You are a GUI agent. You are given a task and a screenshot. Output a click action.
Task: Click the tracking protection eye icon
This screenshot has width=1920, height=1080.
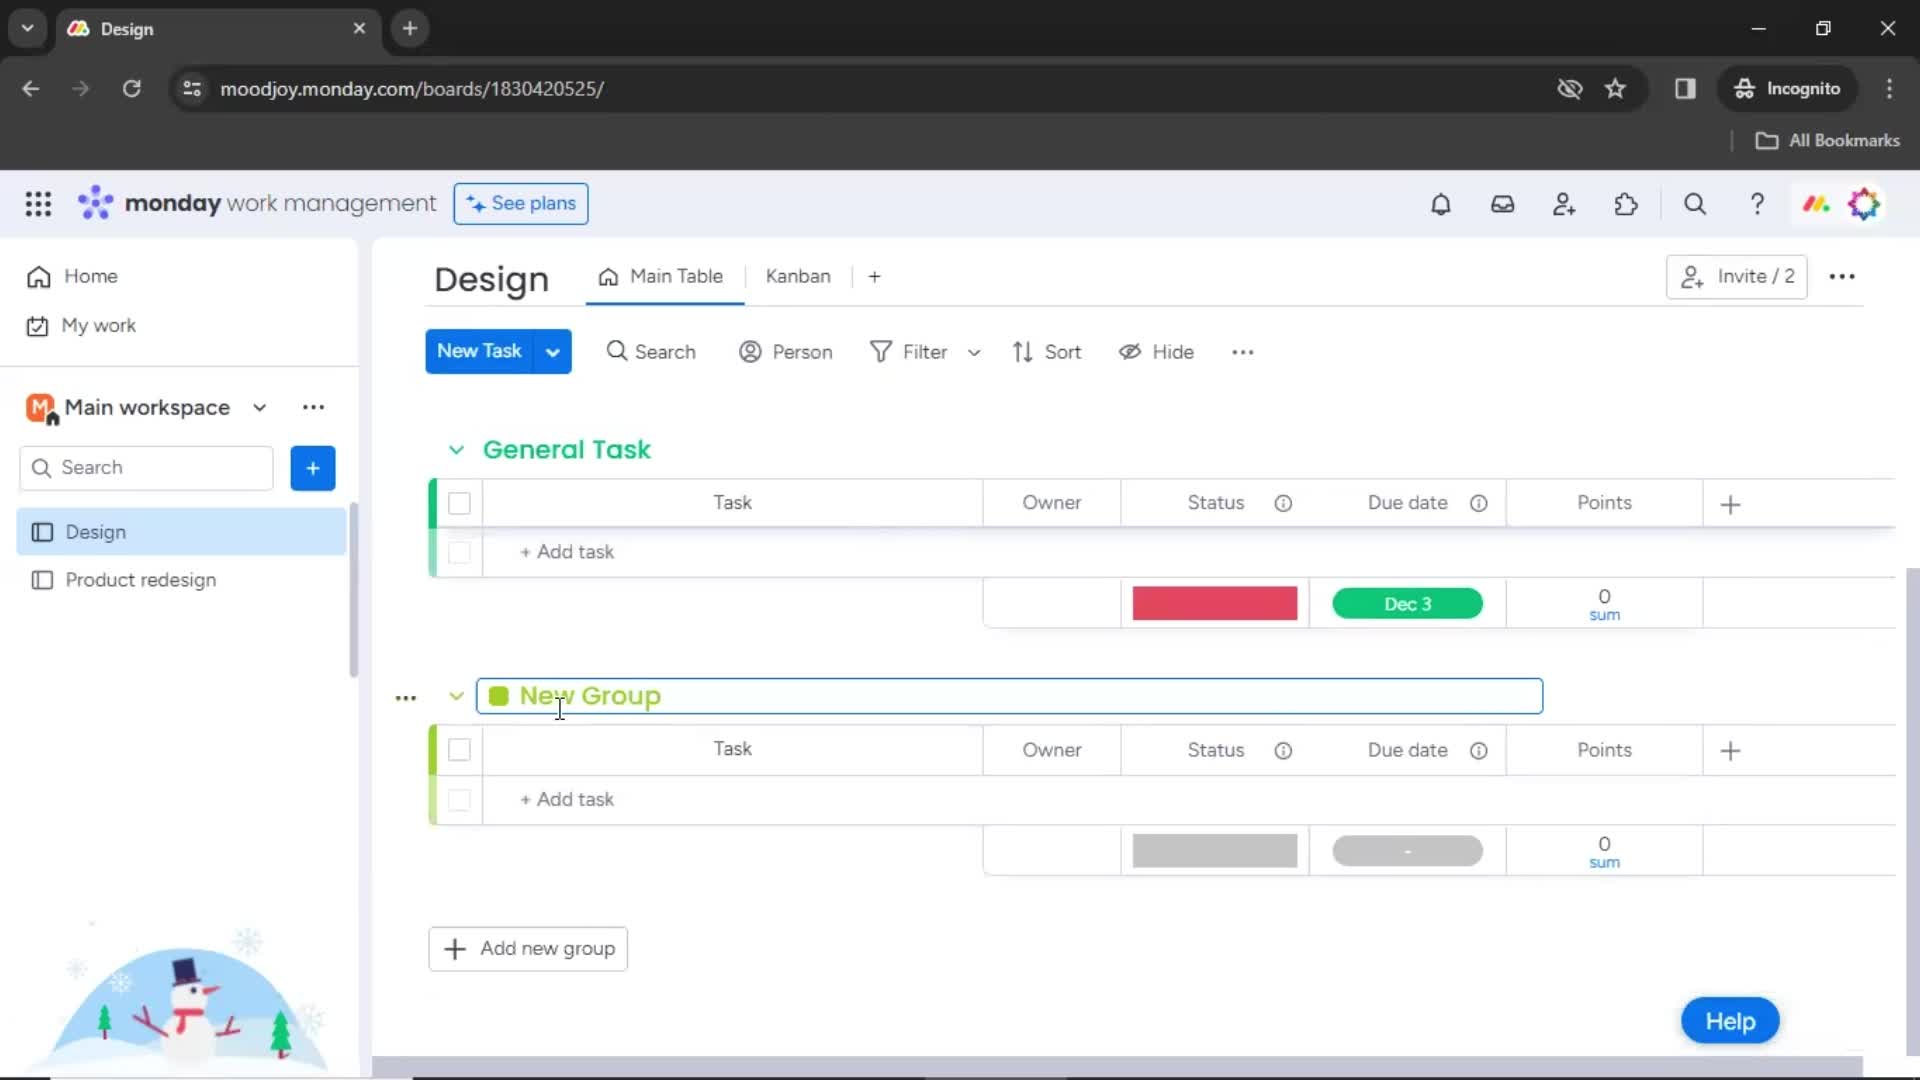[1569, 89]
